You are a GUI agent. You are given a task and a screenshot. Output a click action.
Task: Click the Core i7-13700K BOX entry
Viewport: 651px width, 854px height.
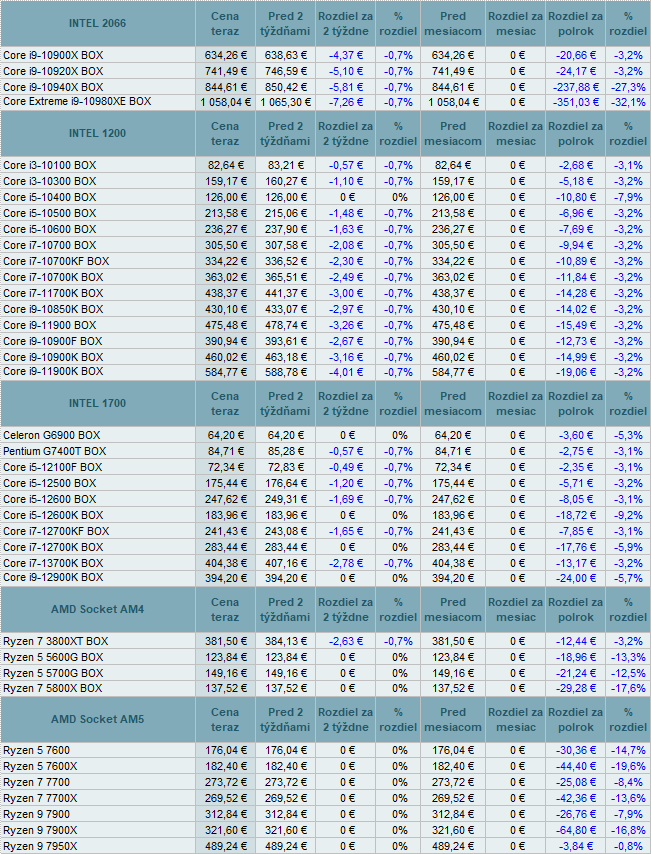(53, 564)
